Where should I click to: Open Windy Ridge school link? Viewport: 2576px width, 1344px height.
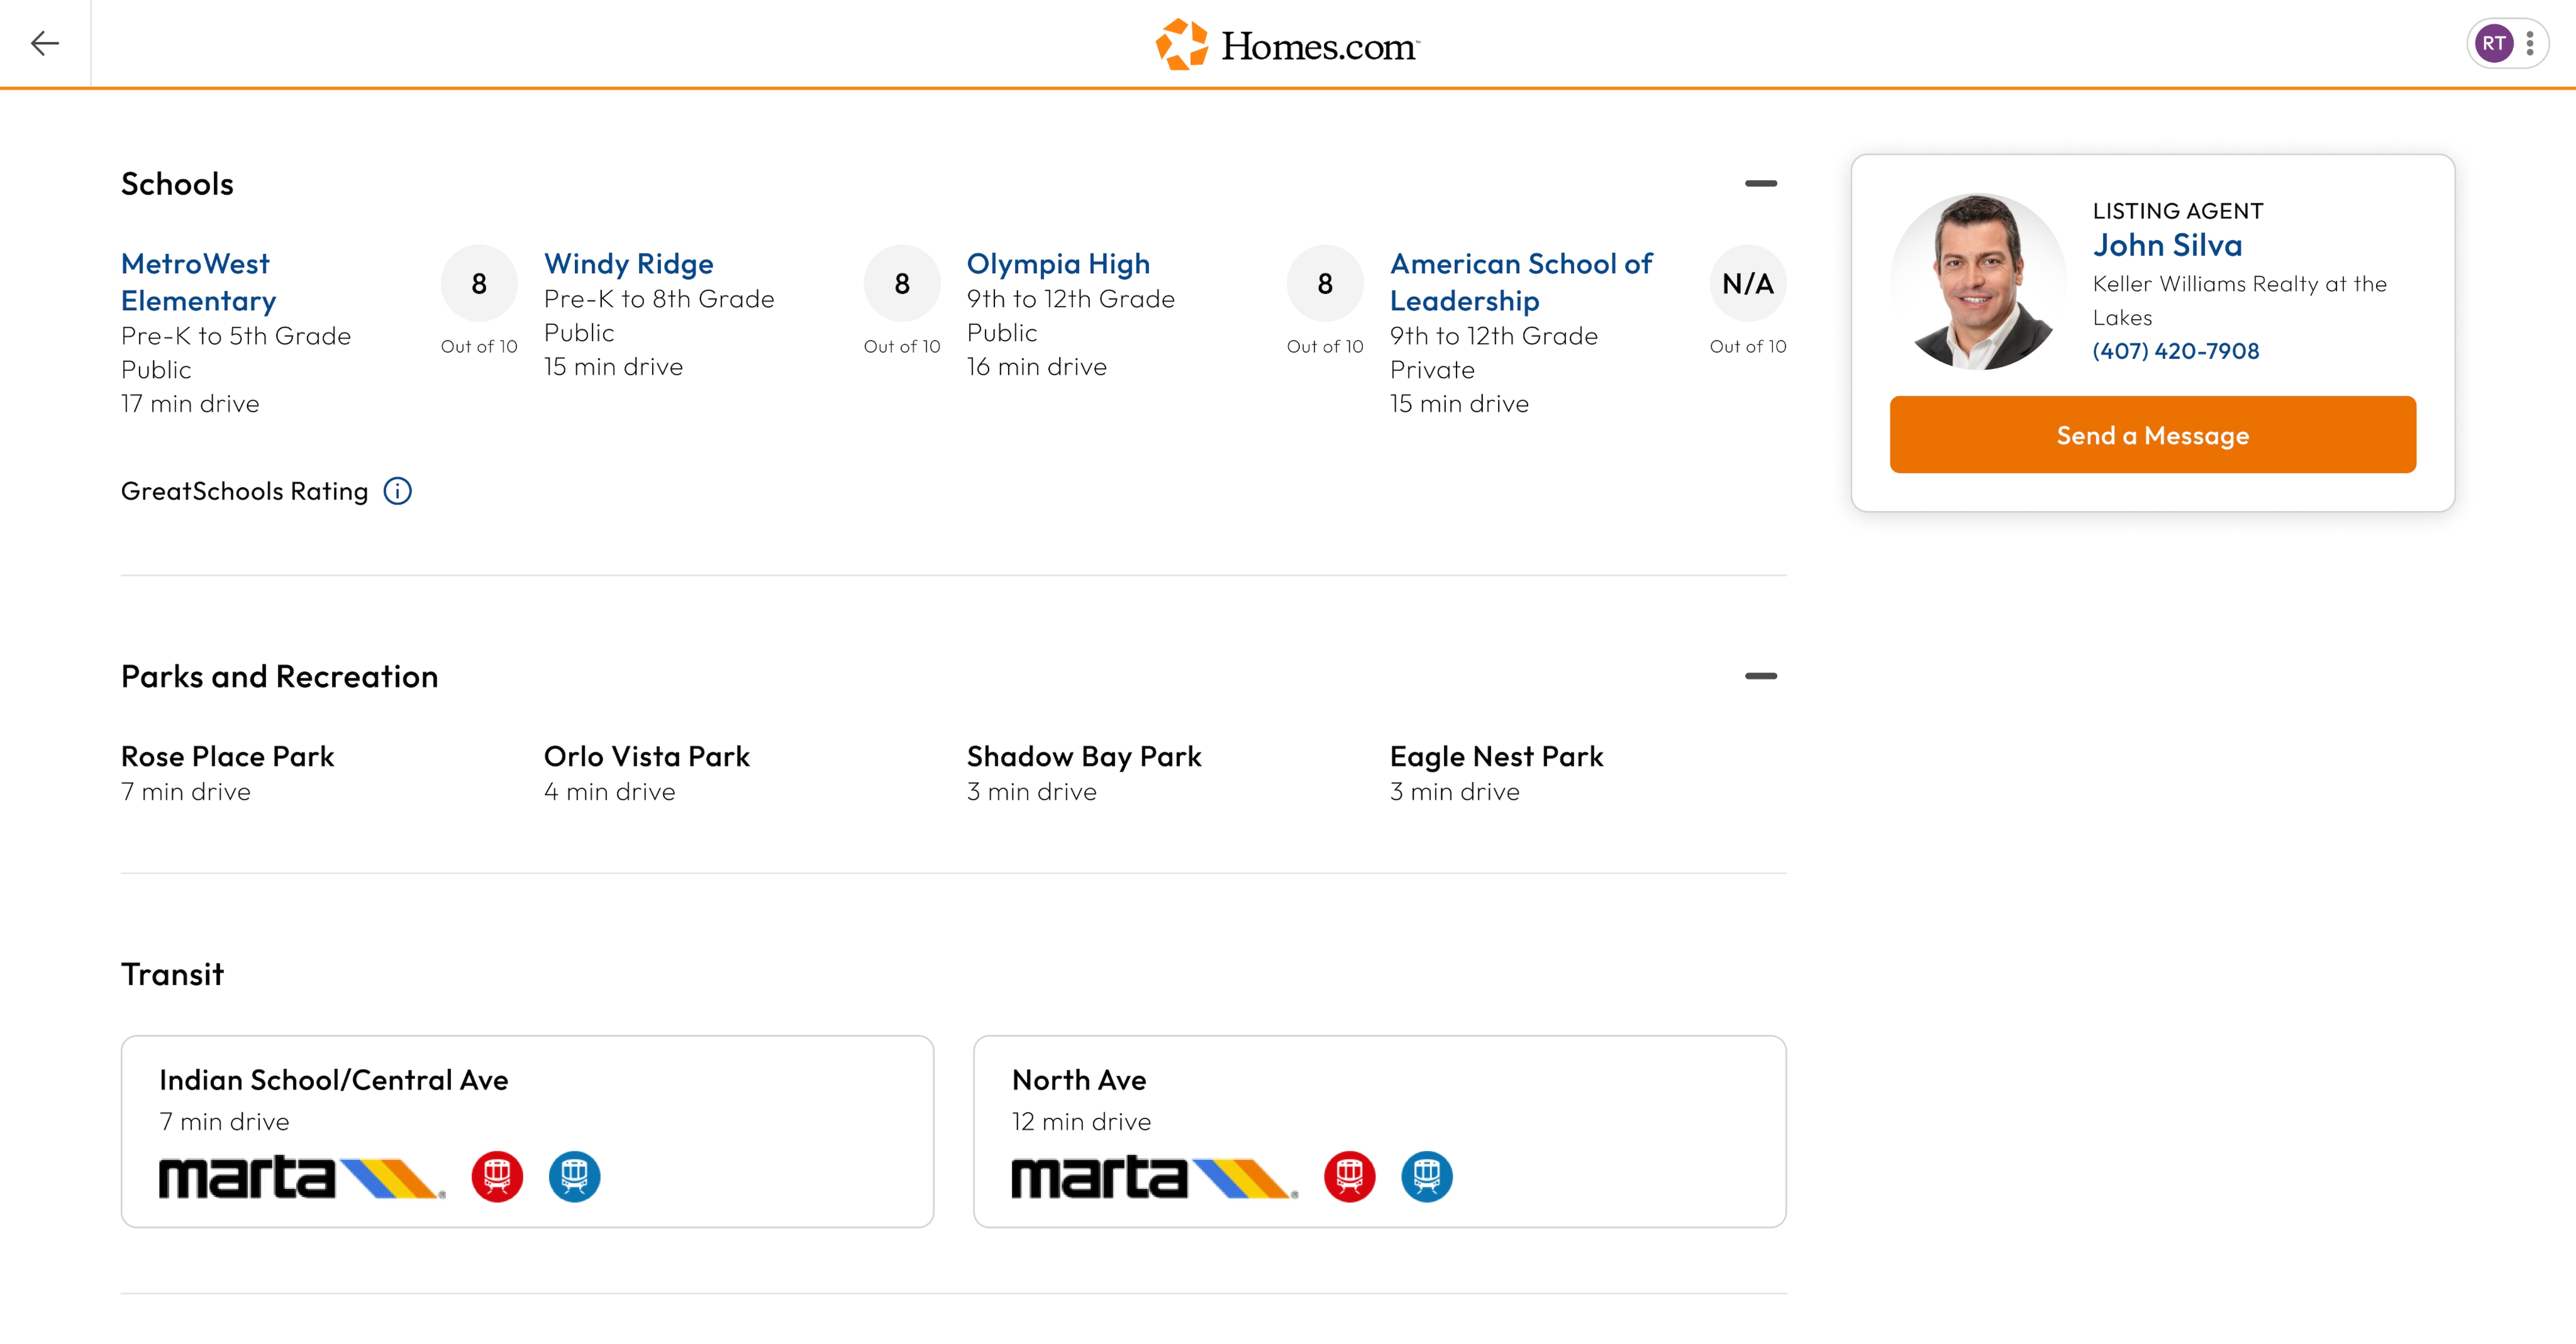tap(628, 263)
